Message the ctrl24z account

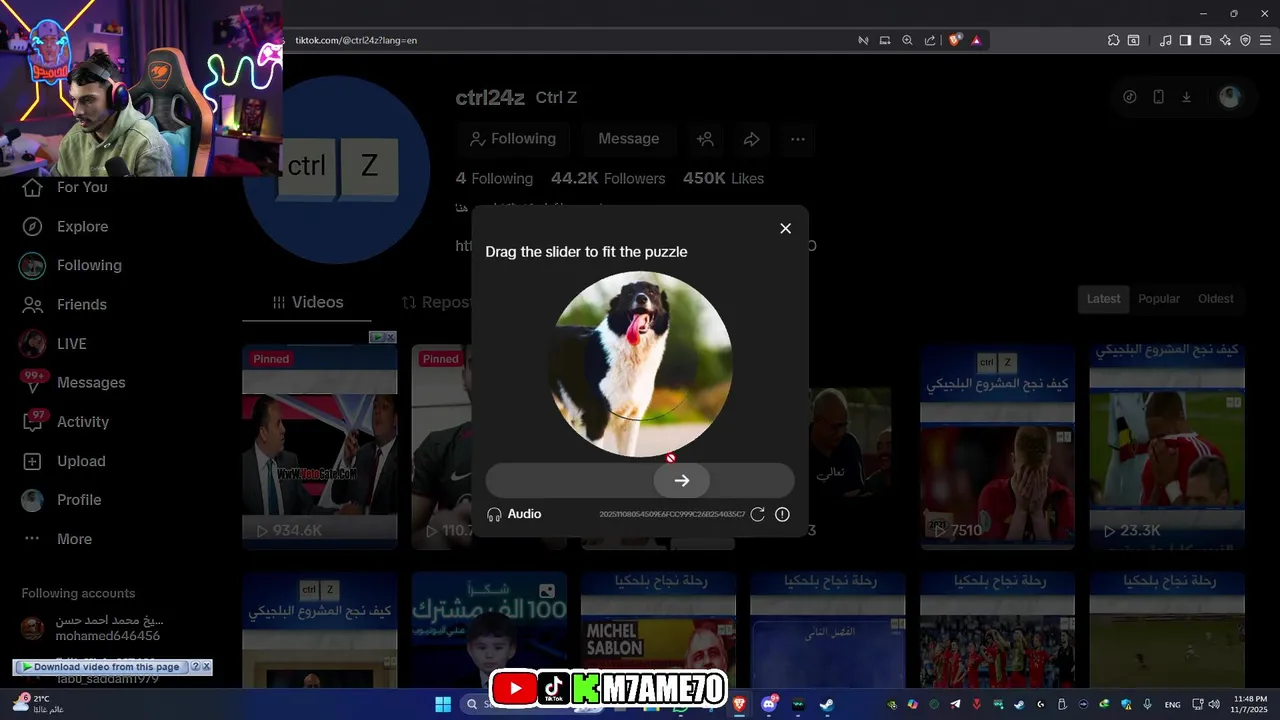[x=628, y=139]
